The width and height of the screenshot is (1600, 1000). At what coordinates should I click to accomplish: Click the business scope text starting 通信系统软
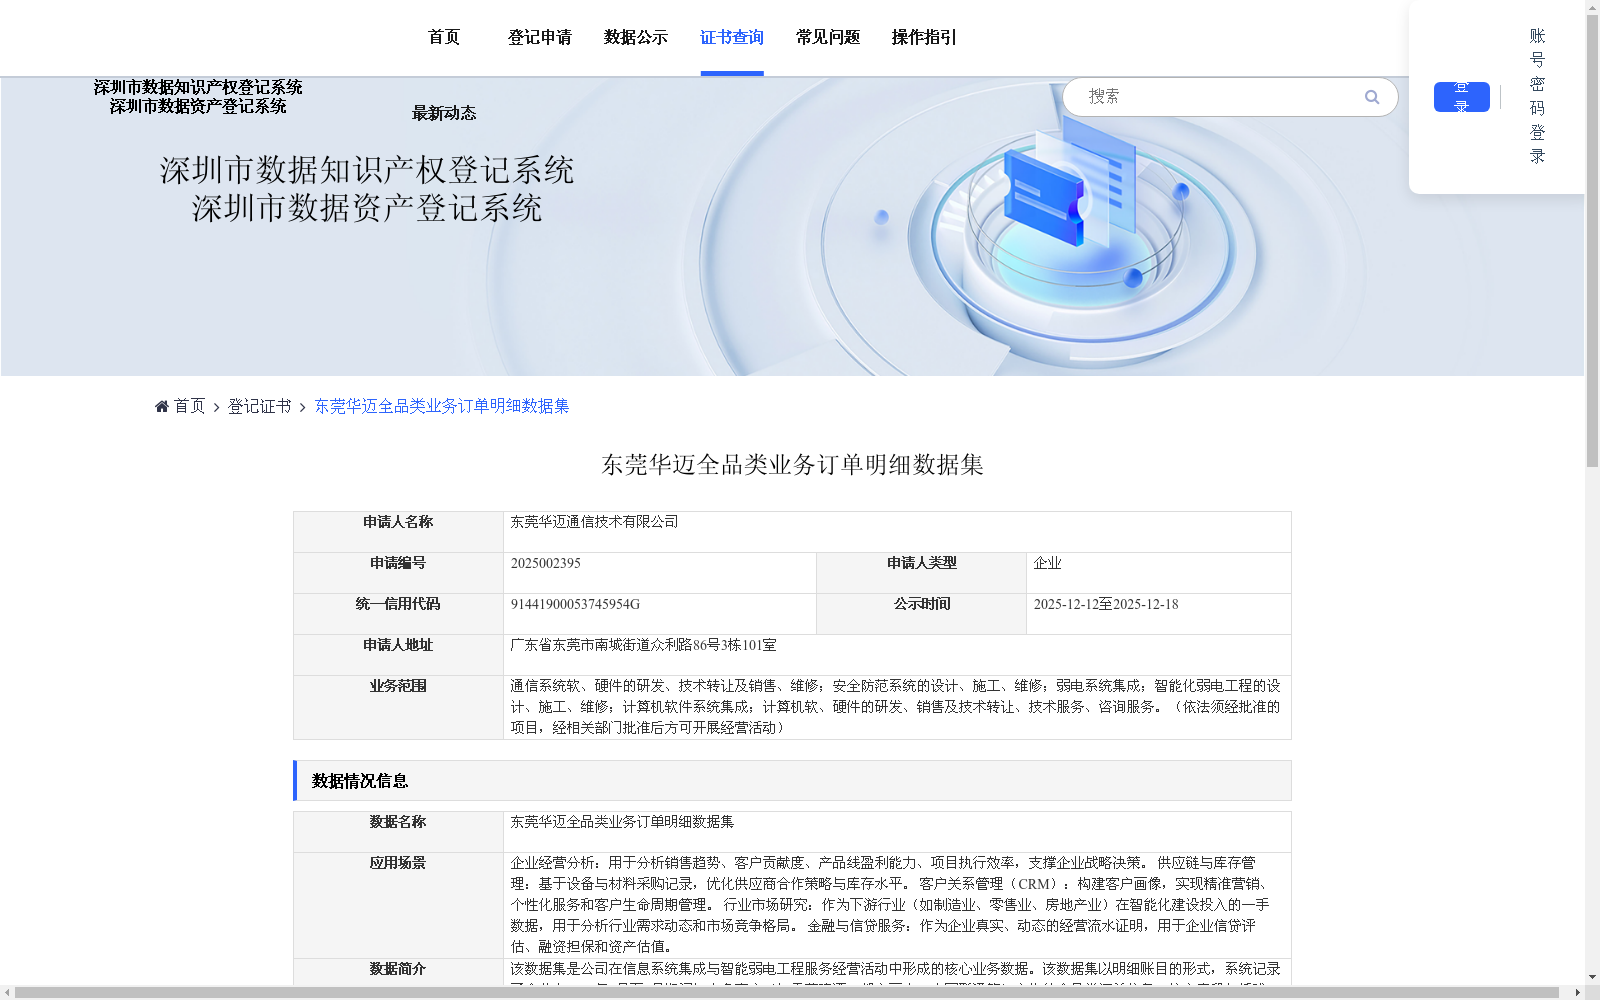[895, 707]
